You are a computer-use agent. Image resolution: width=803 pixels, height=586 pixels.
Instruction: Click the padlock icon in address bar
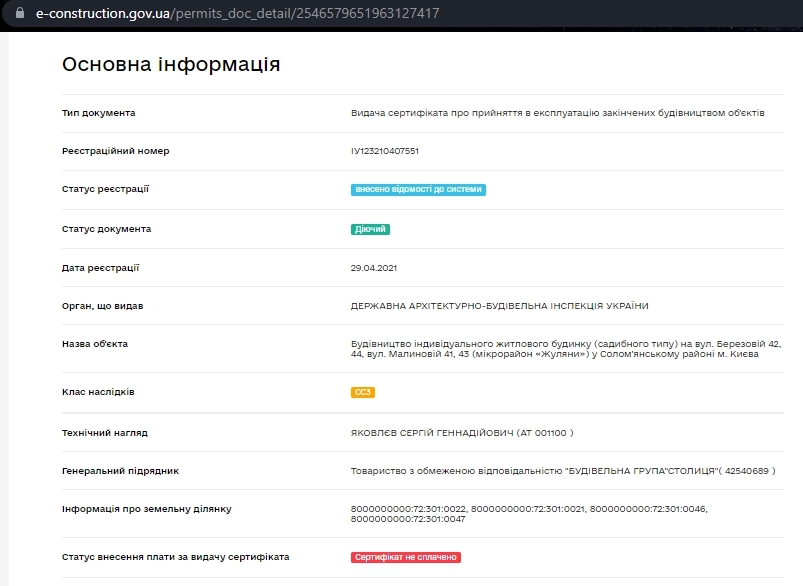coord(20,13)
